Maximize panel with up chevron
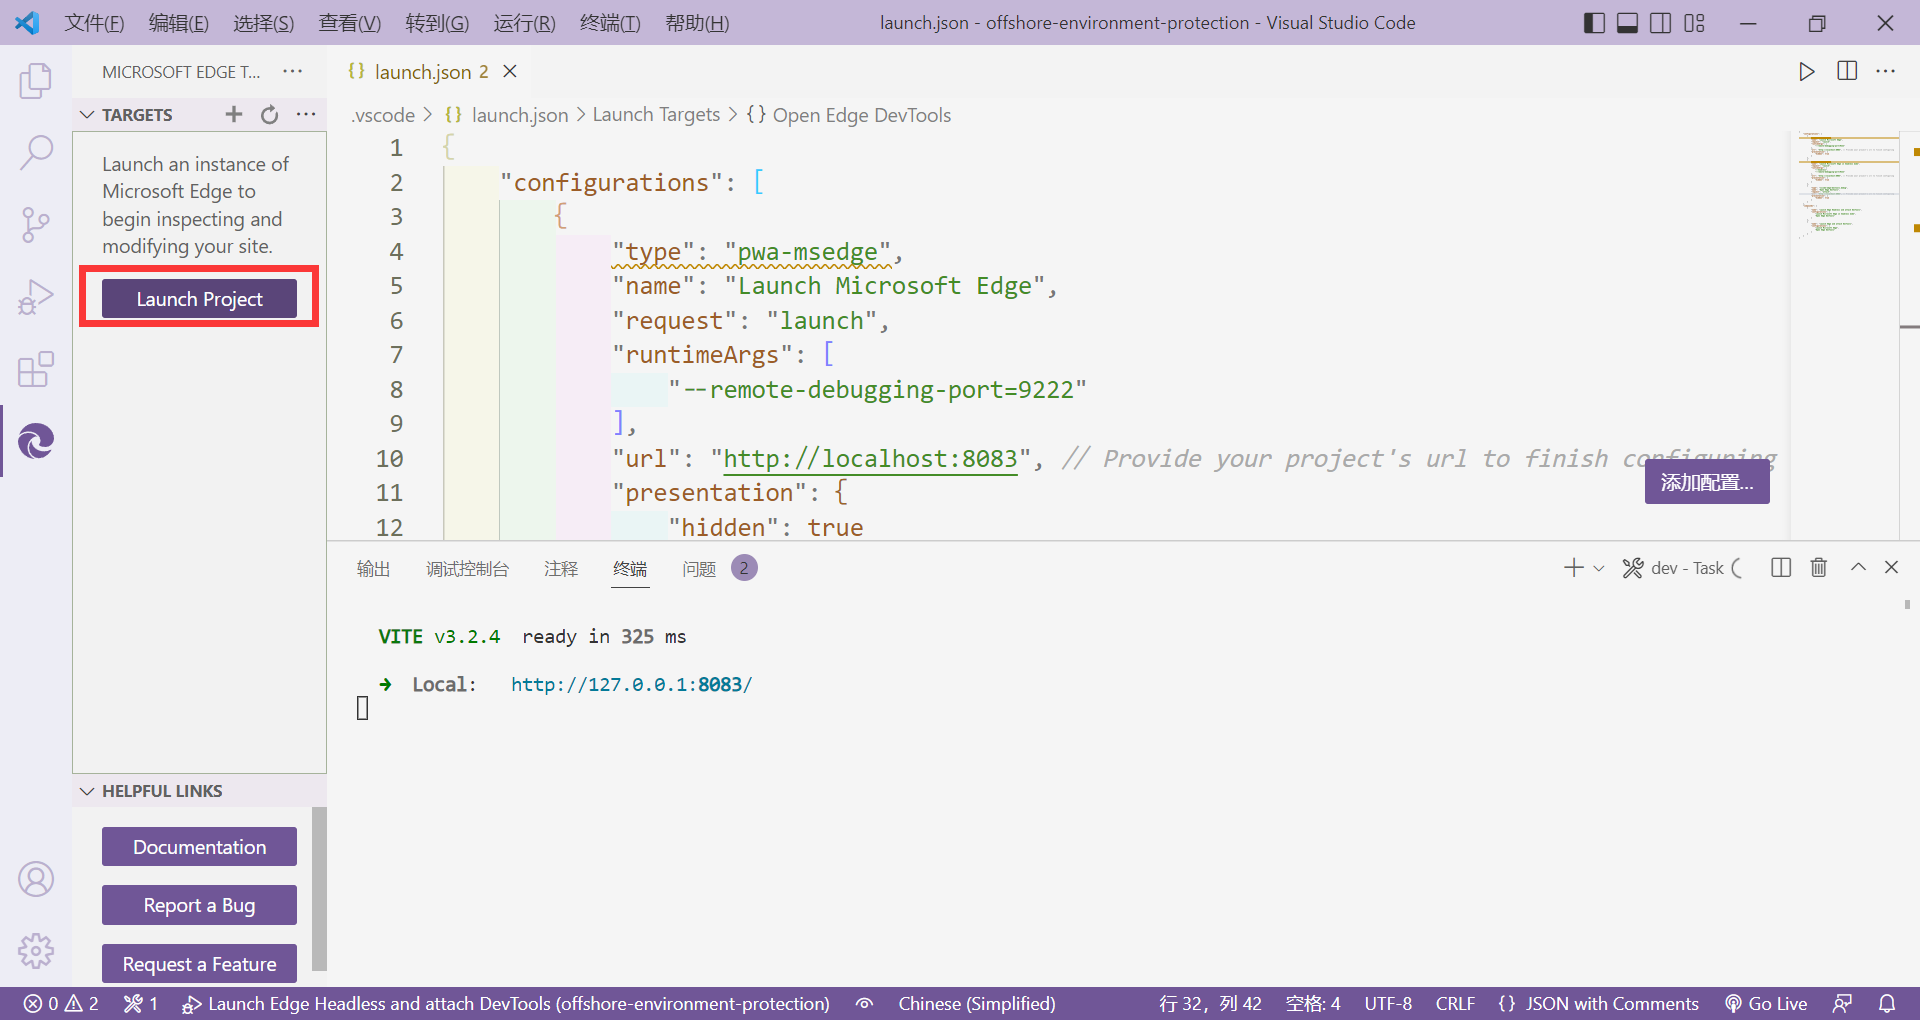The width and height of the screenshot is (1920, 1020). tap(1858, 568)
